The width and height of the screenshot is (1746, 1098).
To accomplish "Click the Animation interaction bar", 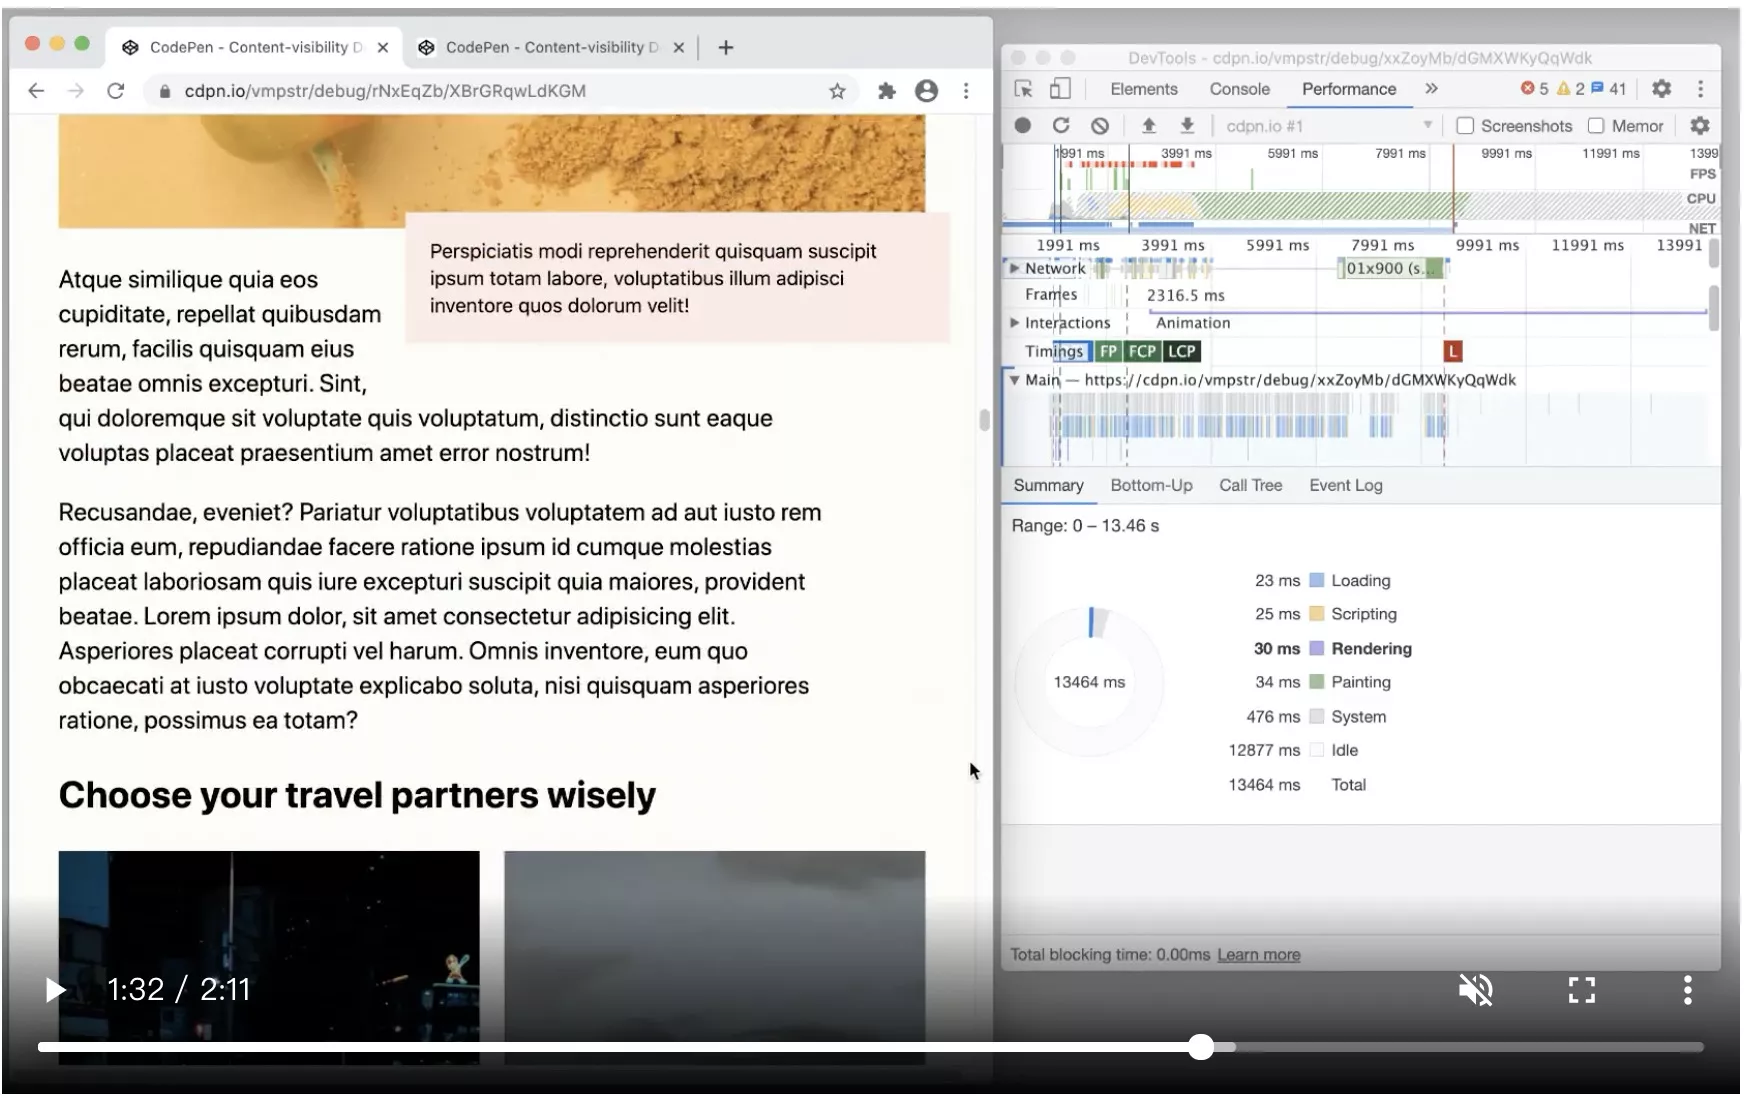I will point(1193,323).
